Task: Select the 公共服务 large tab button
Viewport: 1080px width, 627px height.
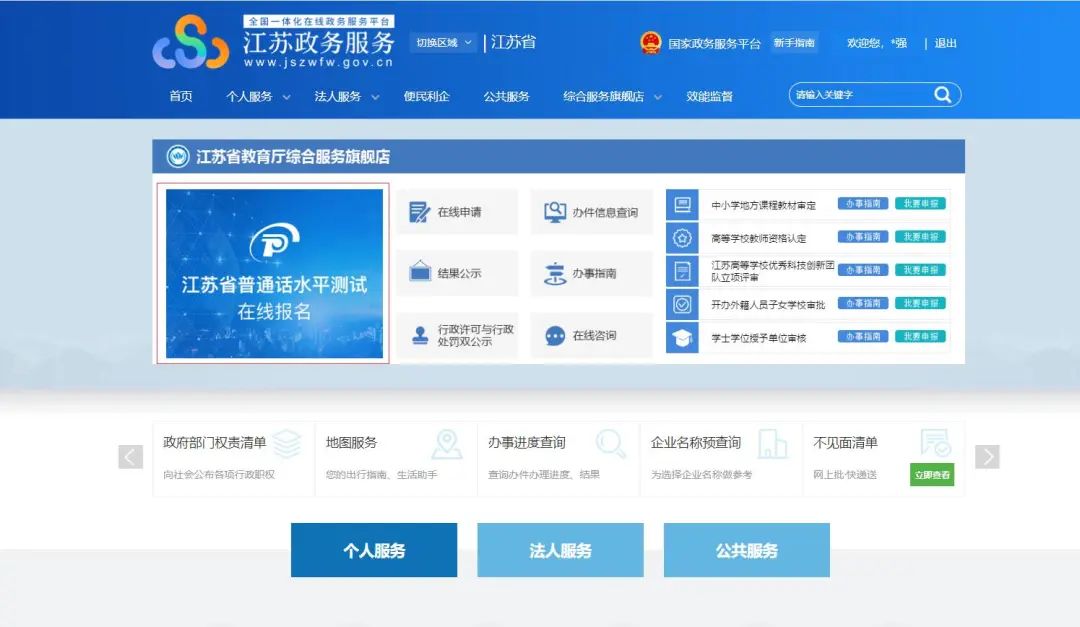Action: pos(747,550)
